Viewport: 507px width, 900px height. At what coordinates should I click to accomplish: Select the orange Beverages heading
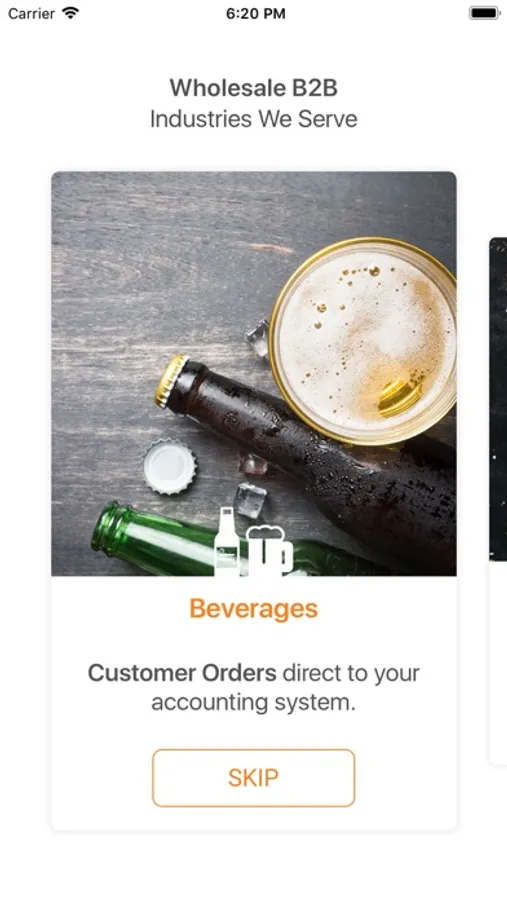coord(253,609)
